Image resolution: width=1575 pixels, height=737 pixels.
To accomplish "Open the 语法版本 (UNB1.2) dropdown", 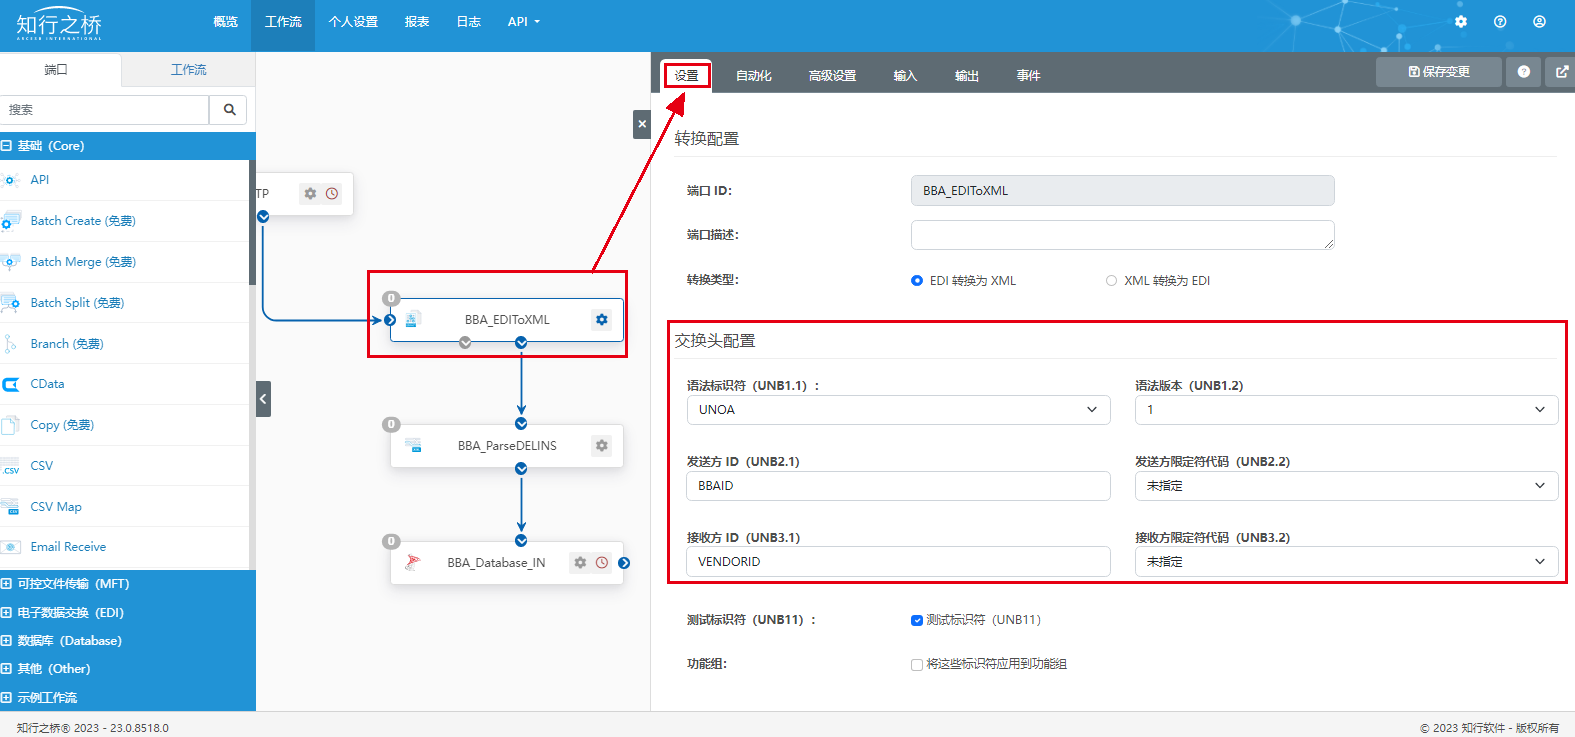I will click(x=1345, y=410).
